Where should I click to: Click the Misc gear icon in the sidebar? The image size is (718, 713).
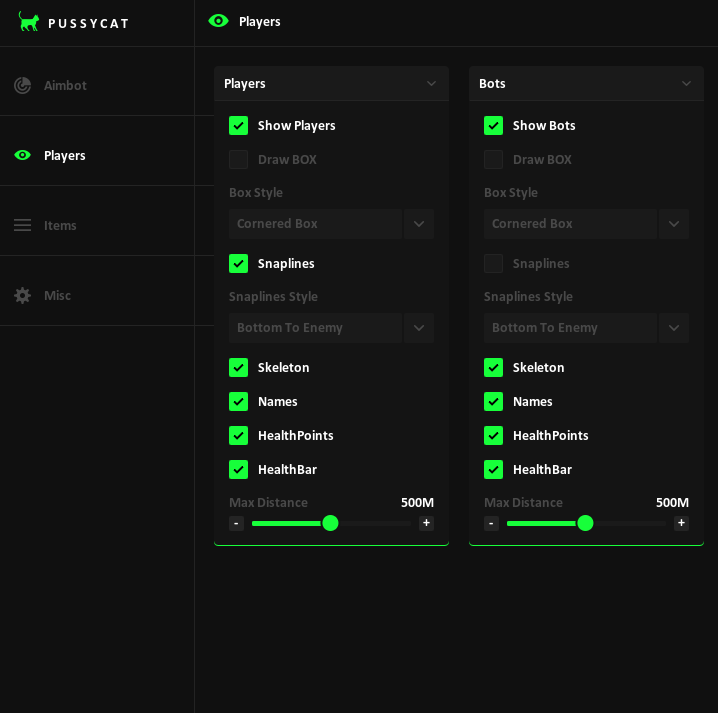[22, 295]
